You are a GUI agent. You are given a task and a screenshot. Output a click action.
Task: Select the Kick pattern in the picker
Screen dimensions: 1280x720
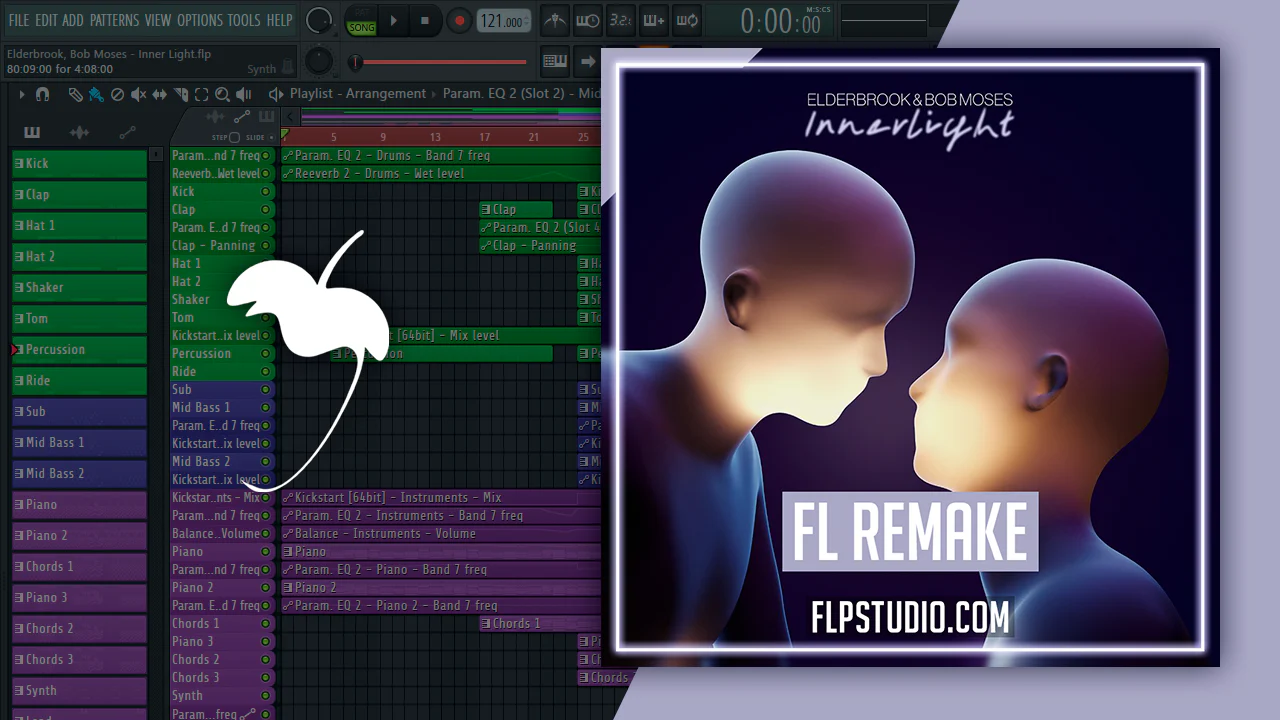[79, 164]
